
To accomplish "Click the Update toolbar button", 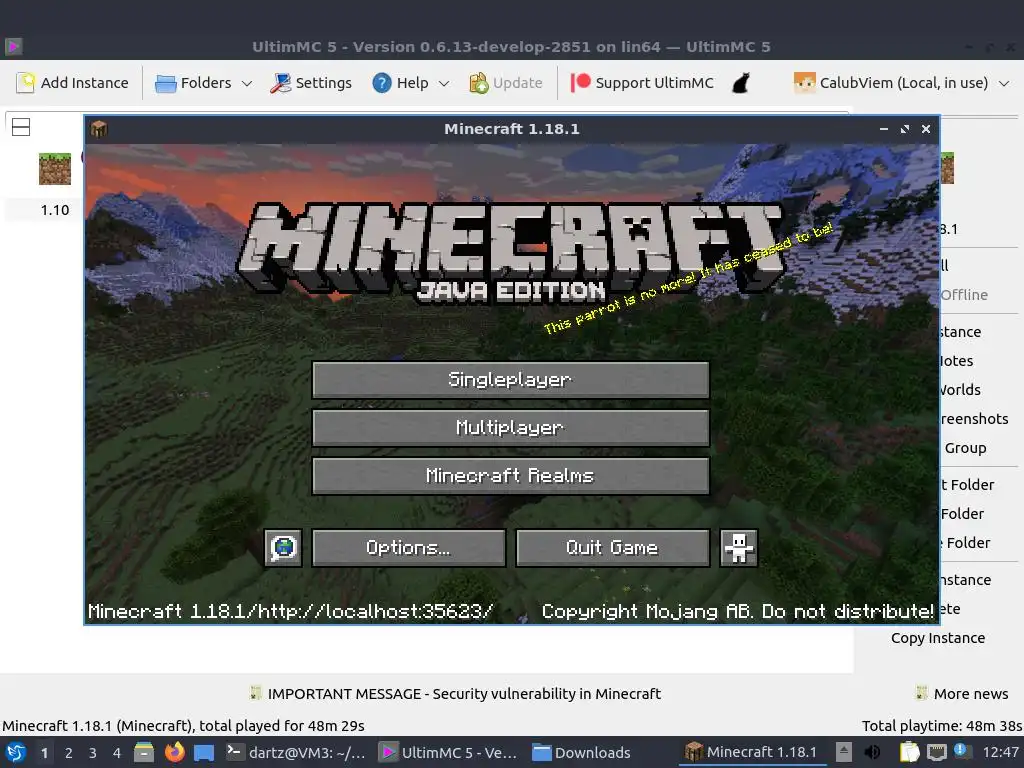I will [506, 83].
